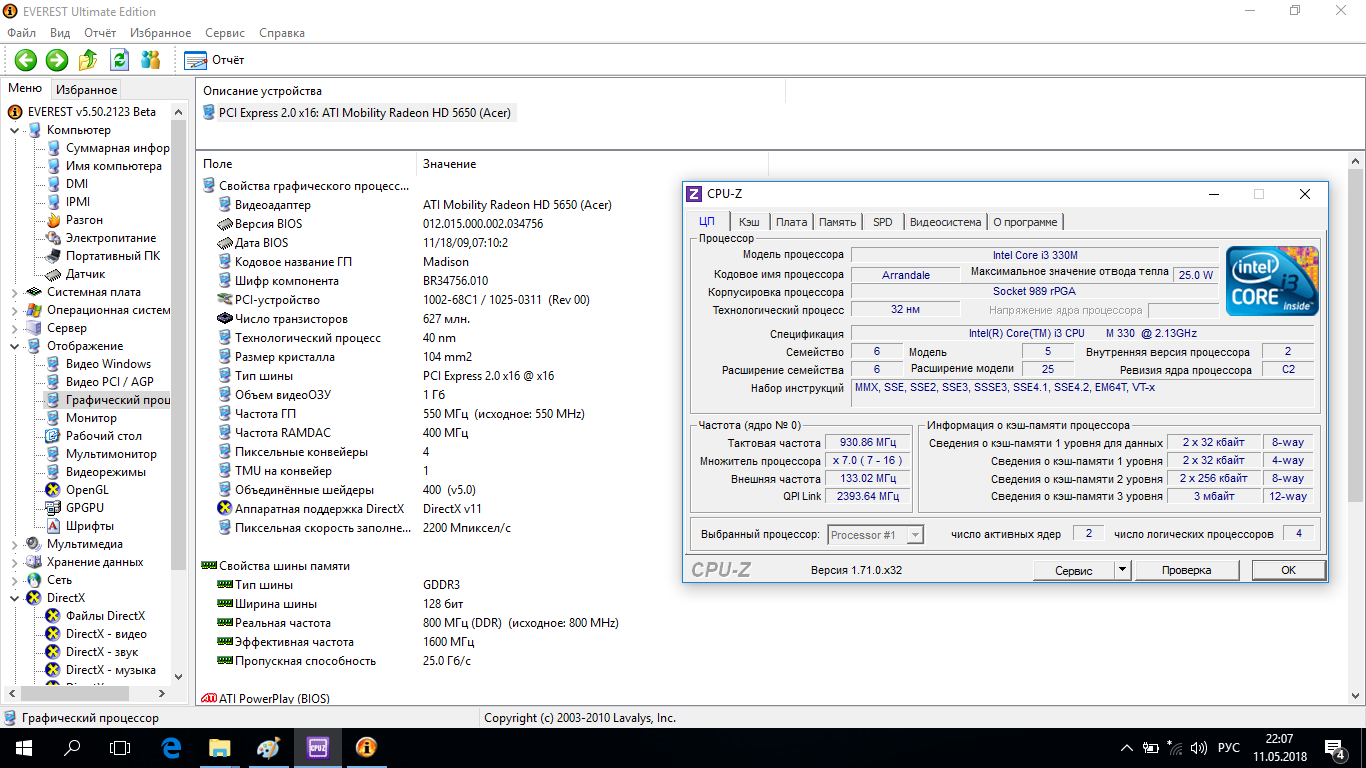
Task: Select Файлы DirectX tree item
Action: click(x=96, y=616)
